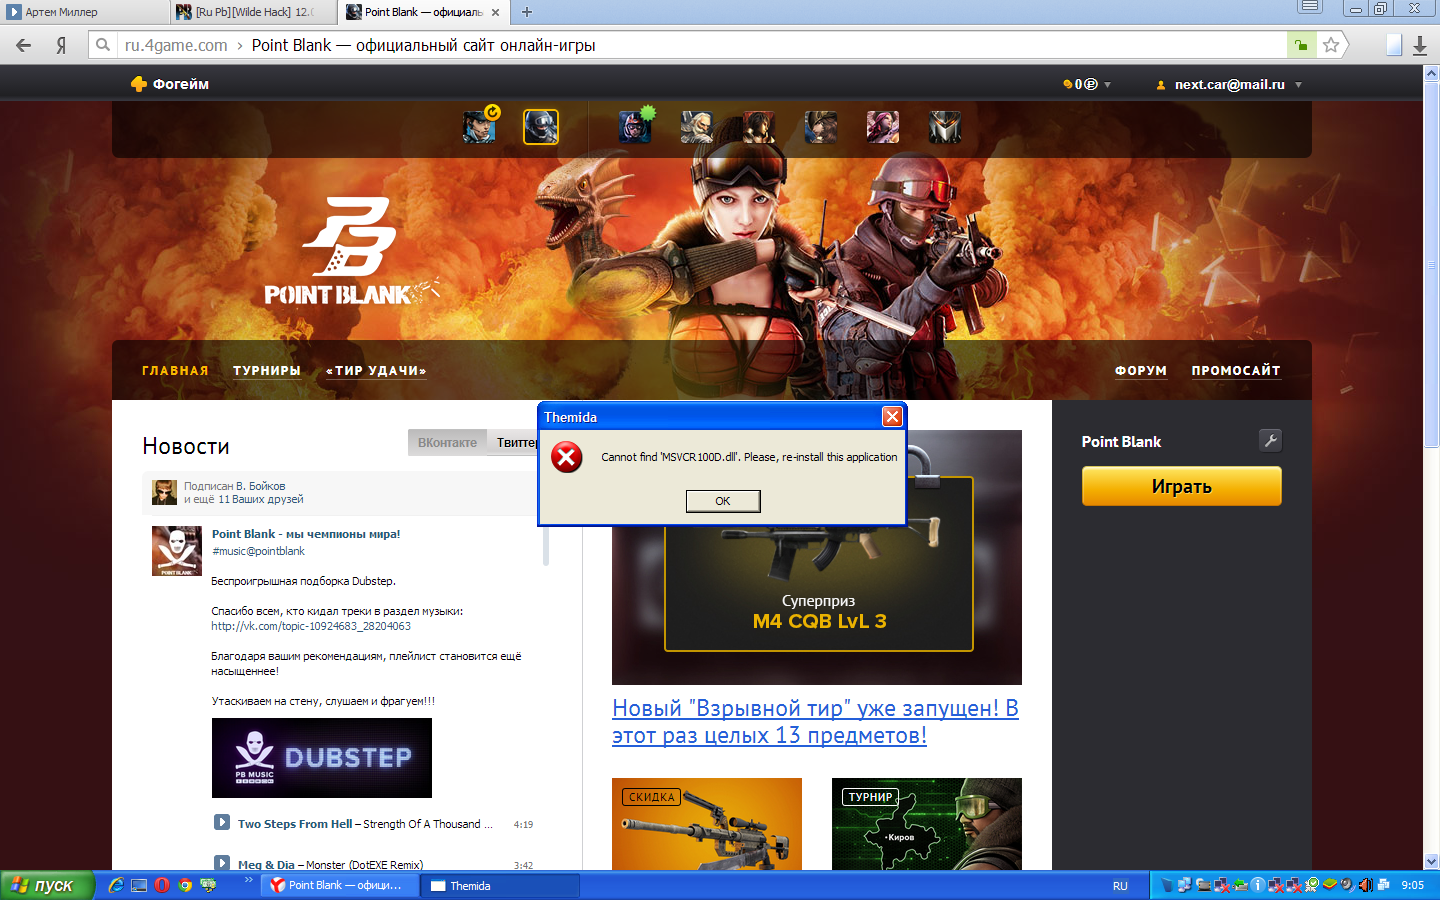Open ТУРНИРЫ menu item
The height and width of the screenshot is (900, 1440).
pos(266,371)
